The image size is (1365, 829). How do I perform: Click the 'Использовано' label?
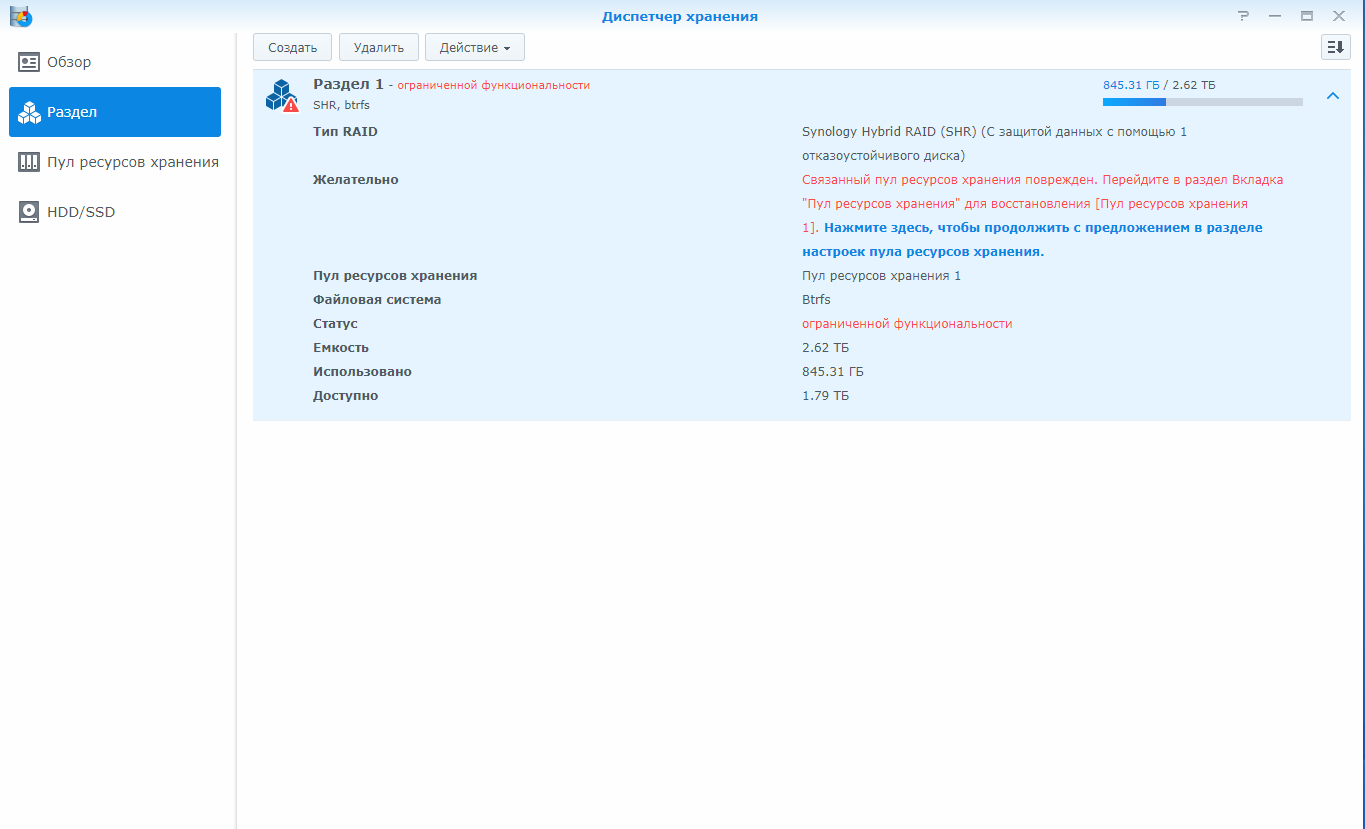(362, 372)
